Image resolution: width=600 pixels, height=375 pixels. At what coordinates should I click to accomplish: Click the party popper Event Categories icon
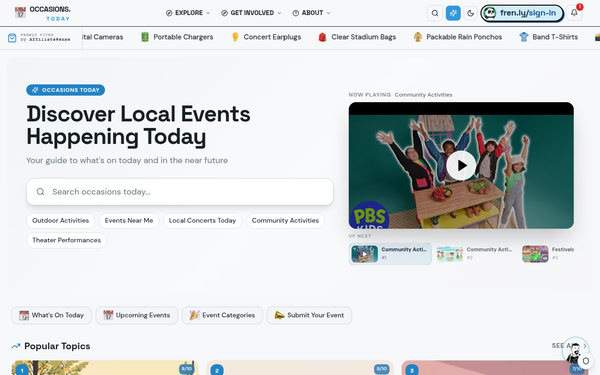(x=194, y=315)
